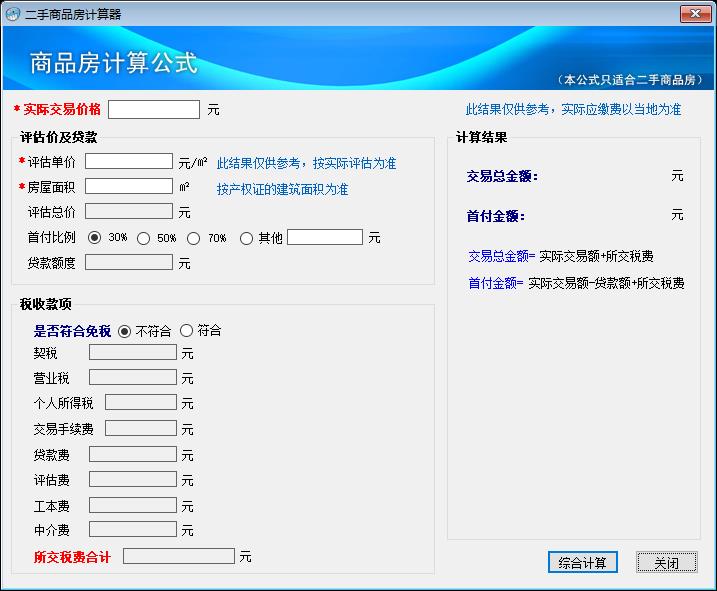Screen dimensions: 717x591
Task: Click the 交易总金额= formula text
Action: (501, 256)
